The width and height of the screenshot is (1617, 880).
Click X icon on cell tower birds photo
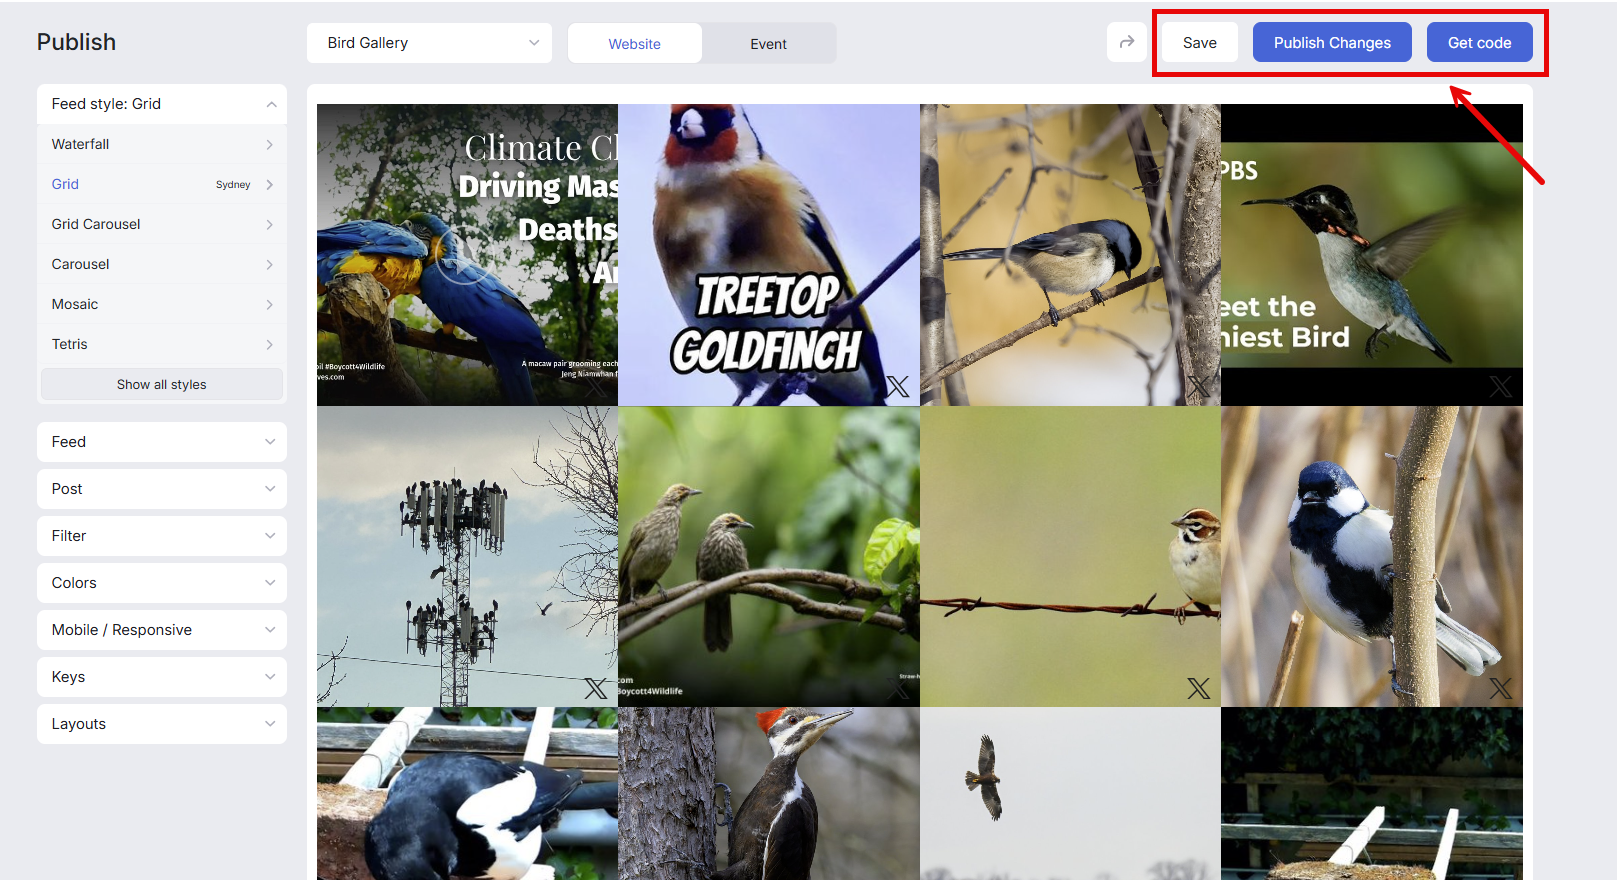596,688
